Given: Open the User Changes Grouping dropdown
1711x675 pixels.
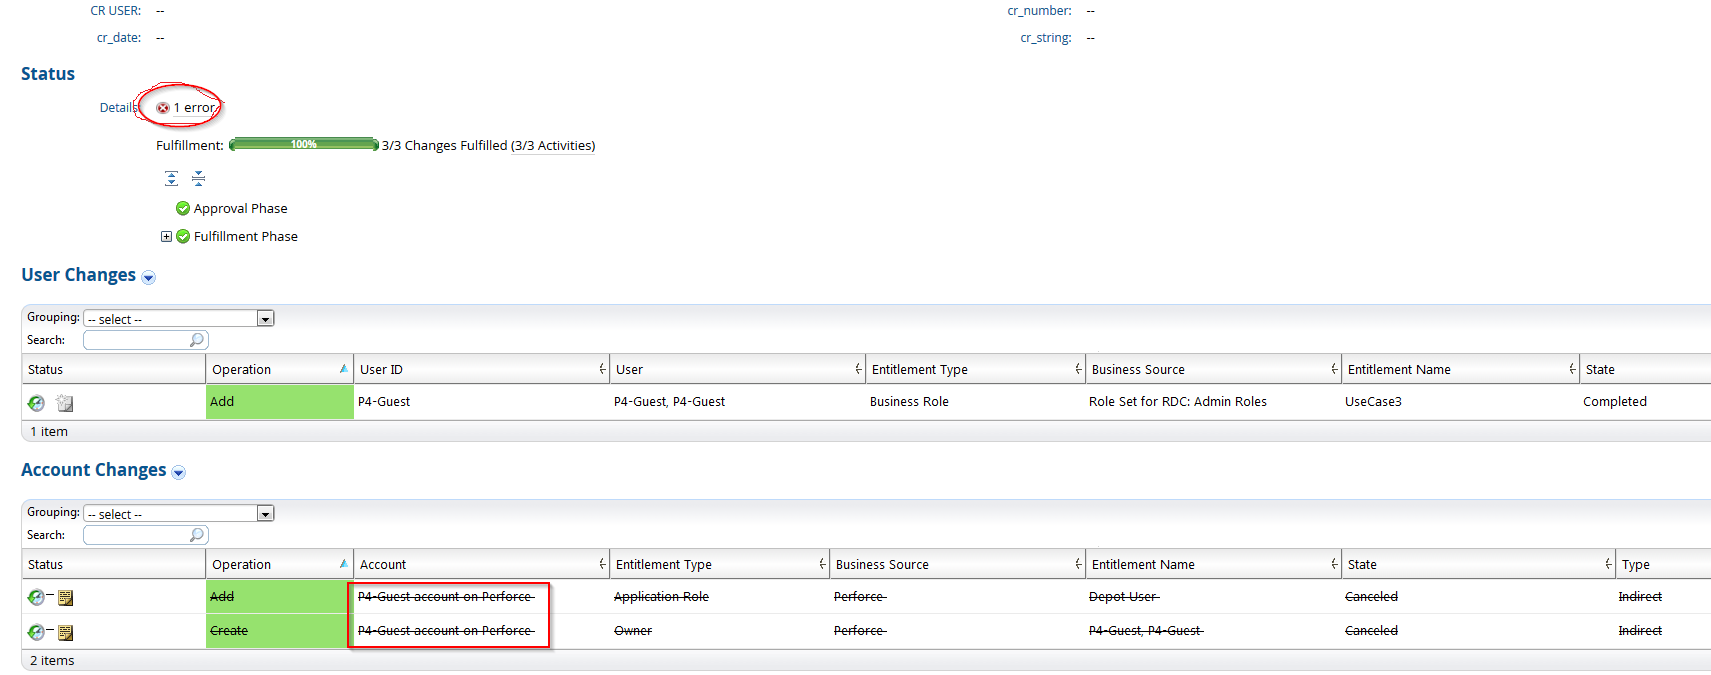Looking at the screenshot, I should click(x=179, y=319).
